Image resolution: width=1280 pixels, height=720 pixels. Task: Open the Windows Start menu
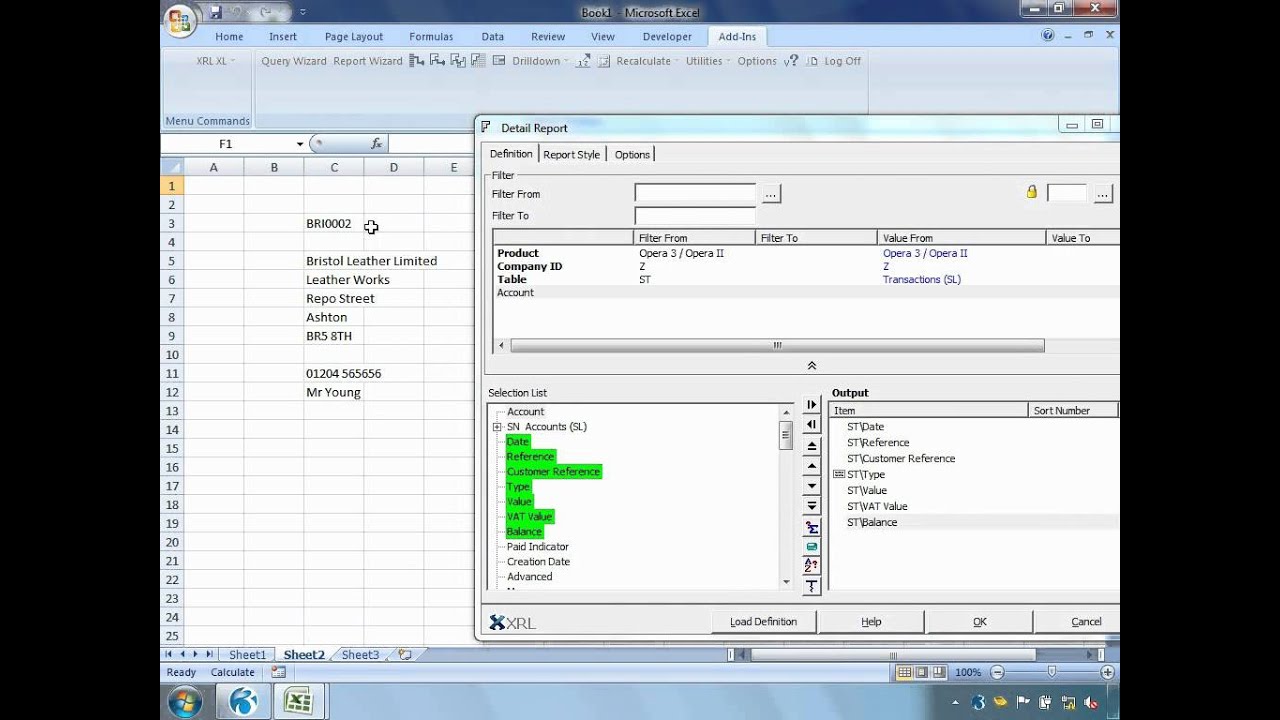(x=185, y=701)
